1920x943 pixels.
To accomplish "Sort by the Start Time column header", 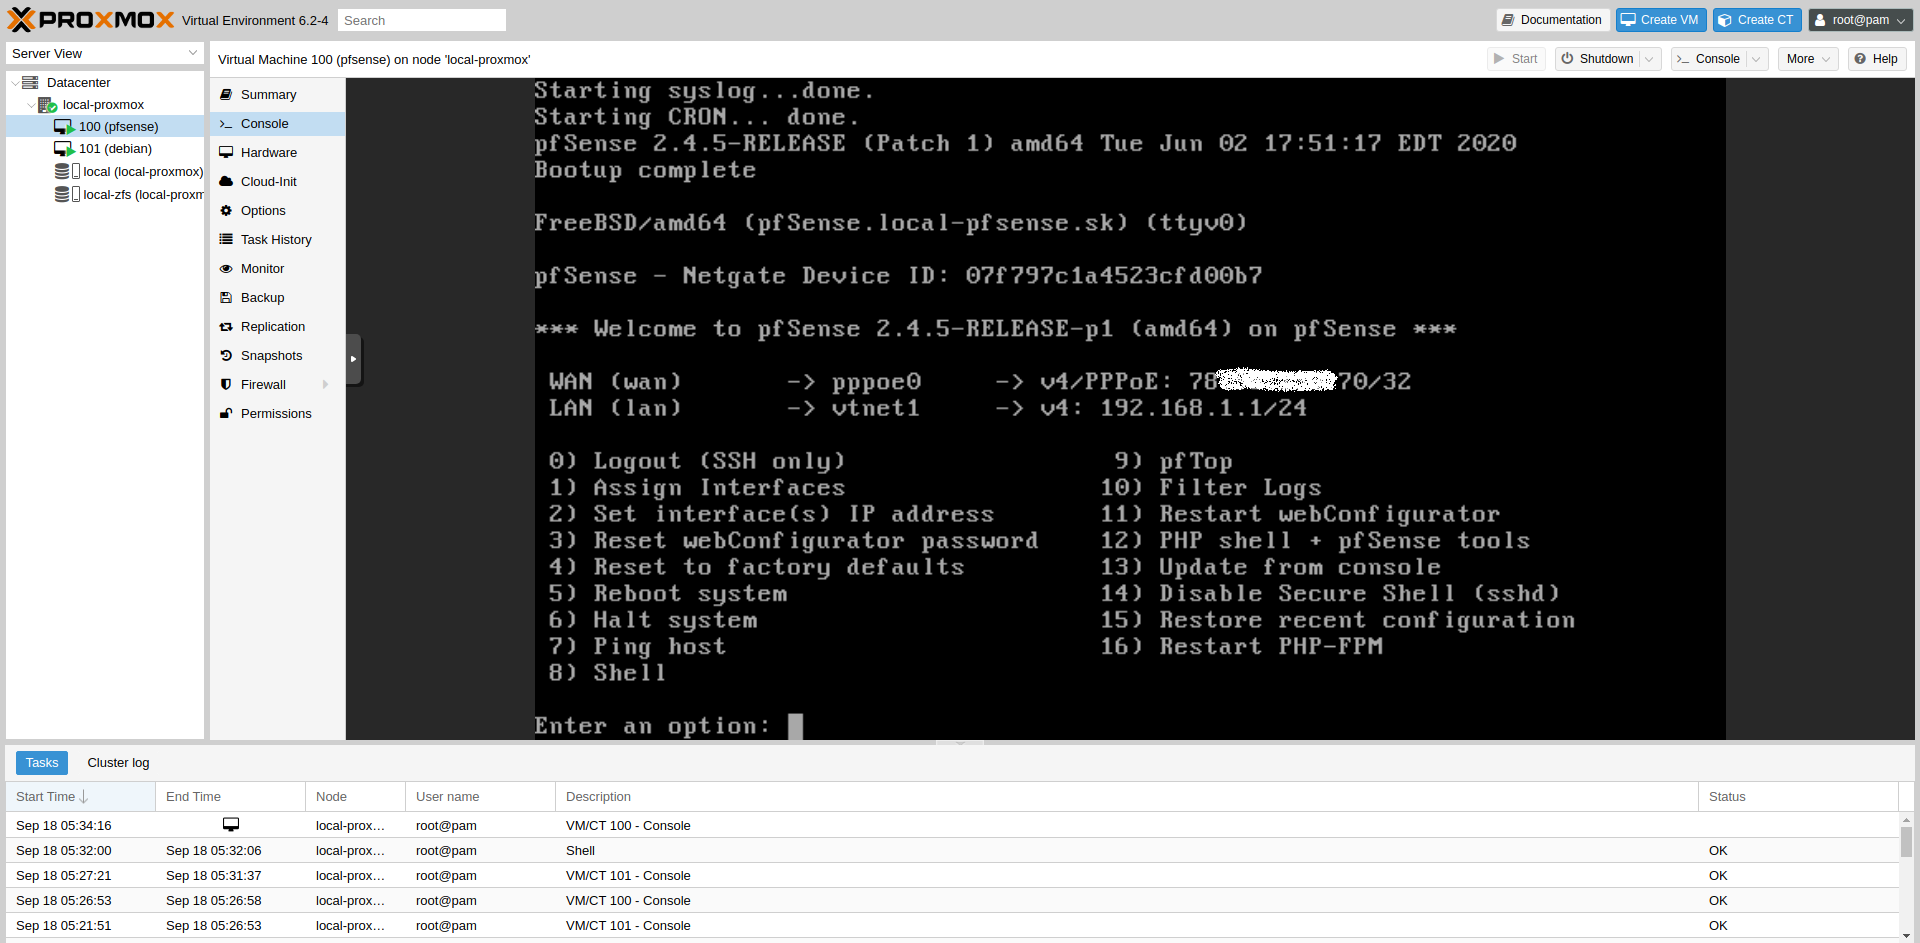I will 80,797.
